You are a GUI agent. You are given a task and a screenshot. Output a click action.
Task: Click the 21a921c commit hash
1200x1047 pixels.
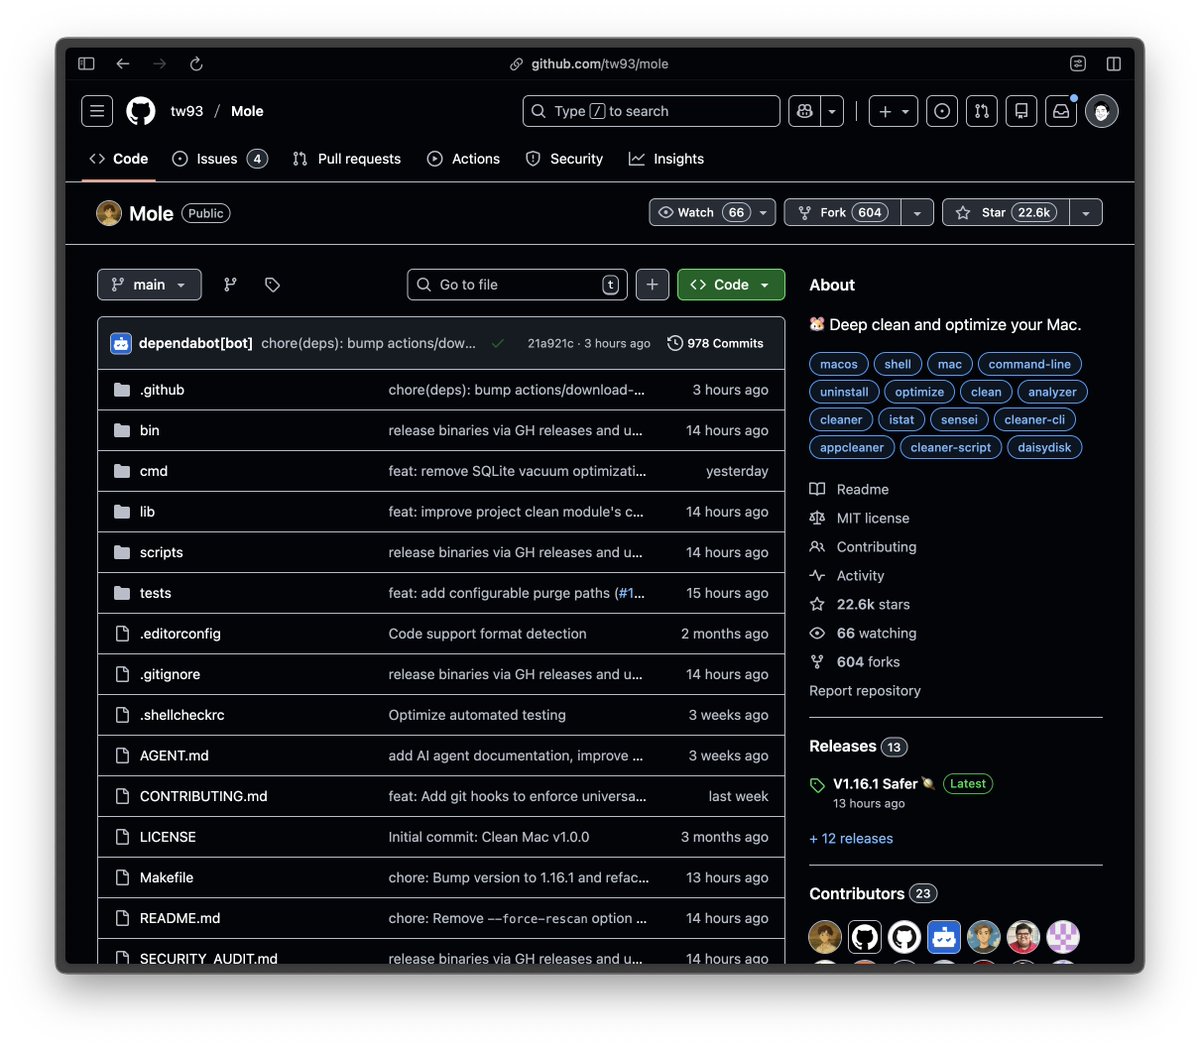tap(551, 343)
